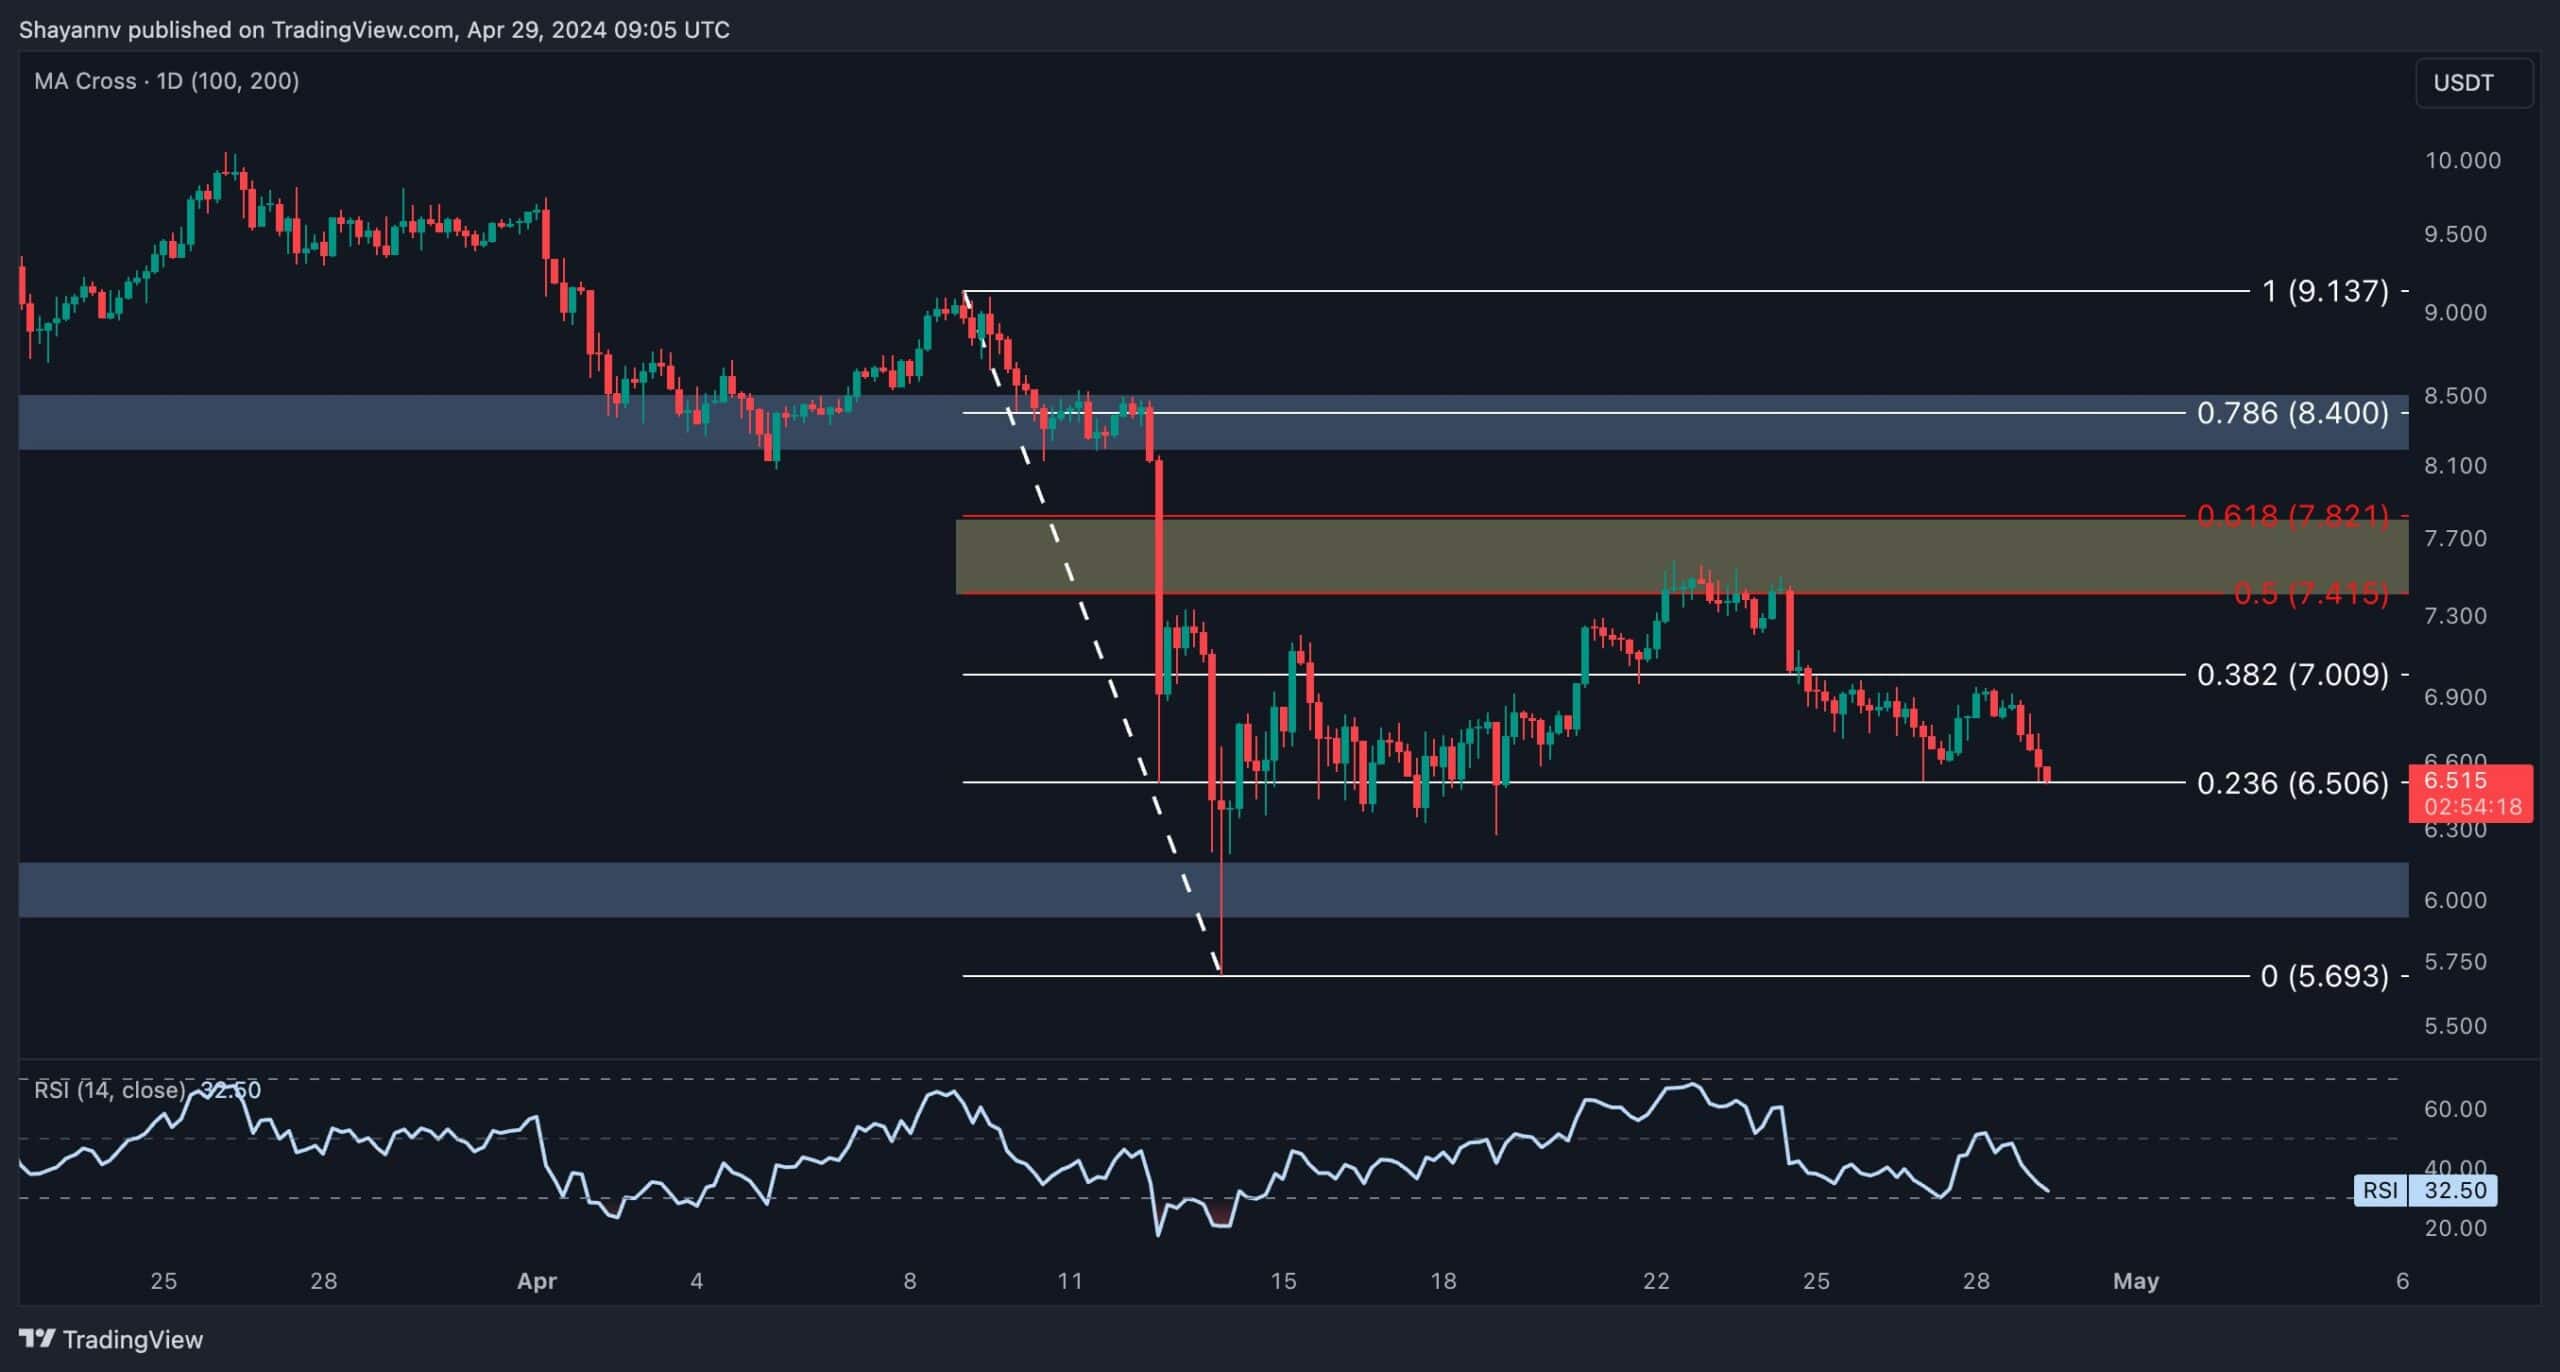Image resolution: width=2560 pixels, height=1372 pixels.
Task: Click the Fibonacci level label 1 (9.137)
Action: (x=2325, y=291)
